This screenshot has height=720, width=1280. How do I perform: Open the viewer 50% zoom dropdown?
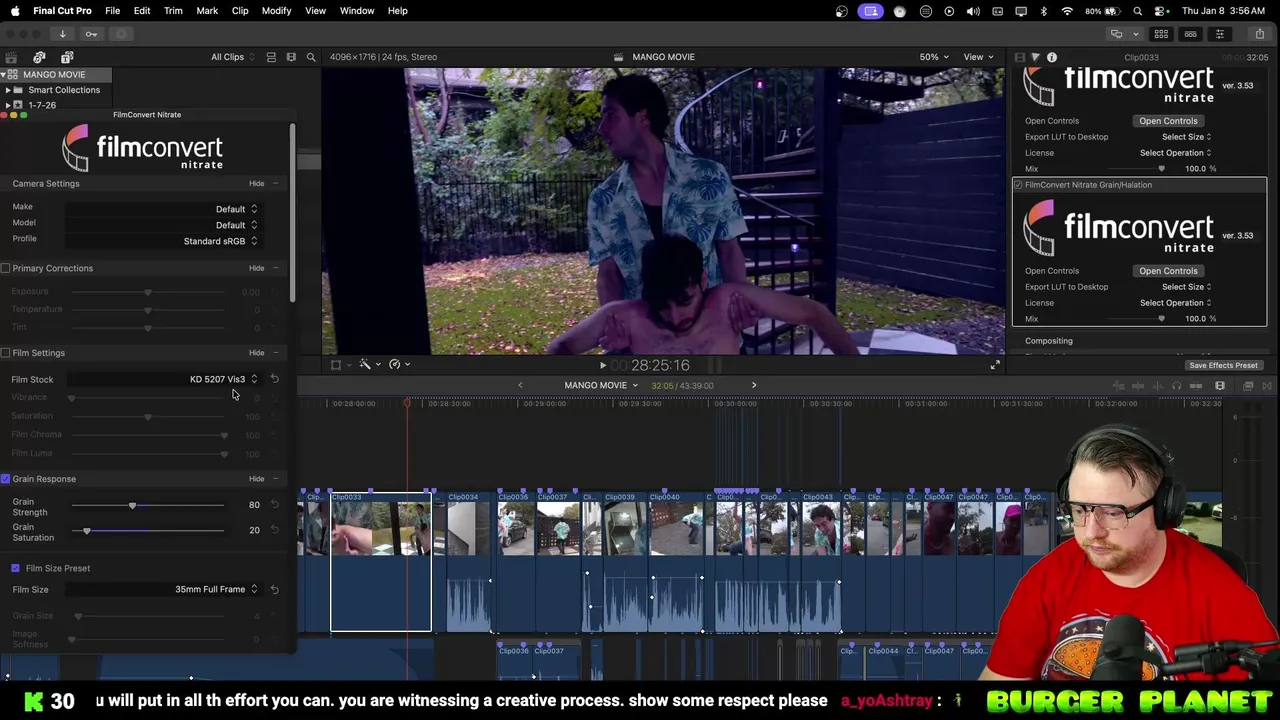pyautogui.click(x=934, y=57)
